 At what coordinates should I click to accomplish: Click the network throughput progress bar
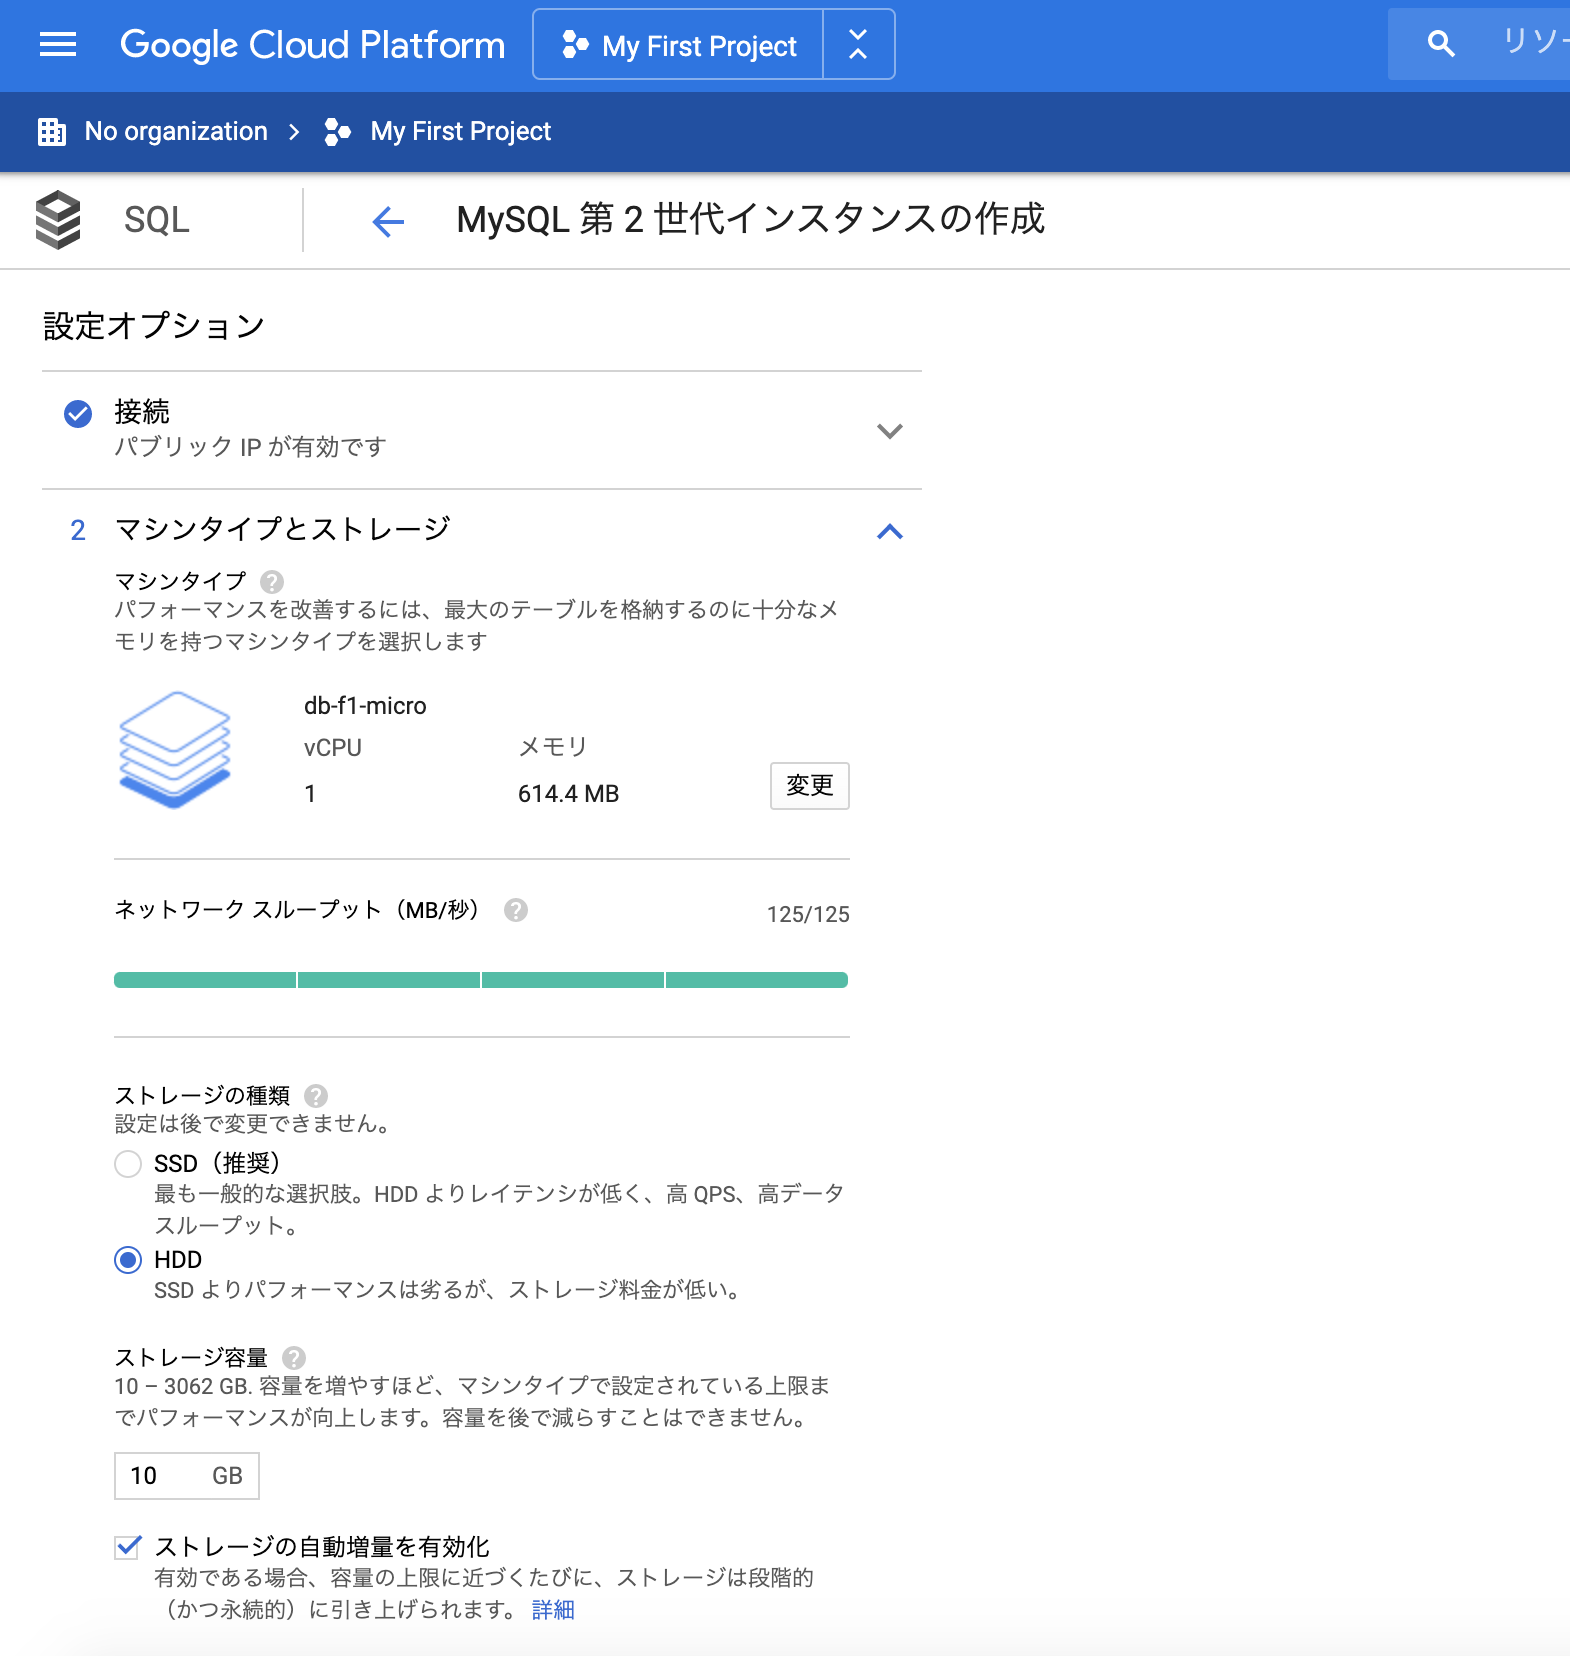[x=481, y=980]
